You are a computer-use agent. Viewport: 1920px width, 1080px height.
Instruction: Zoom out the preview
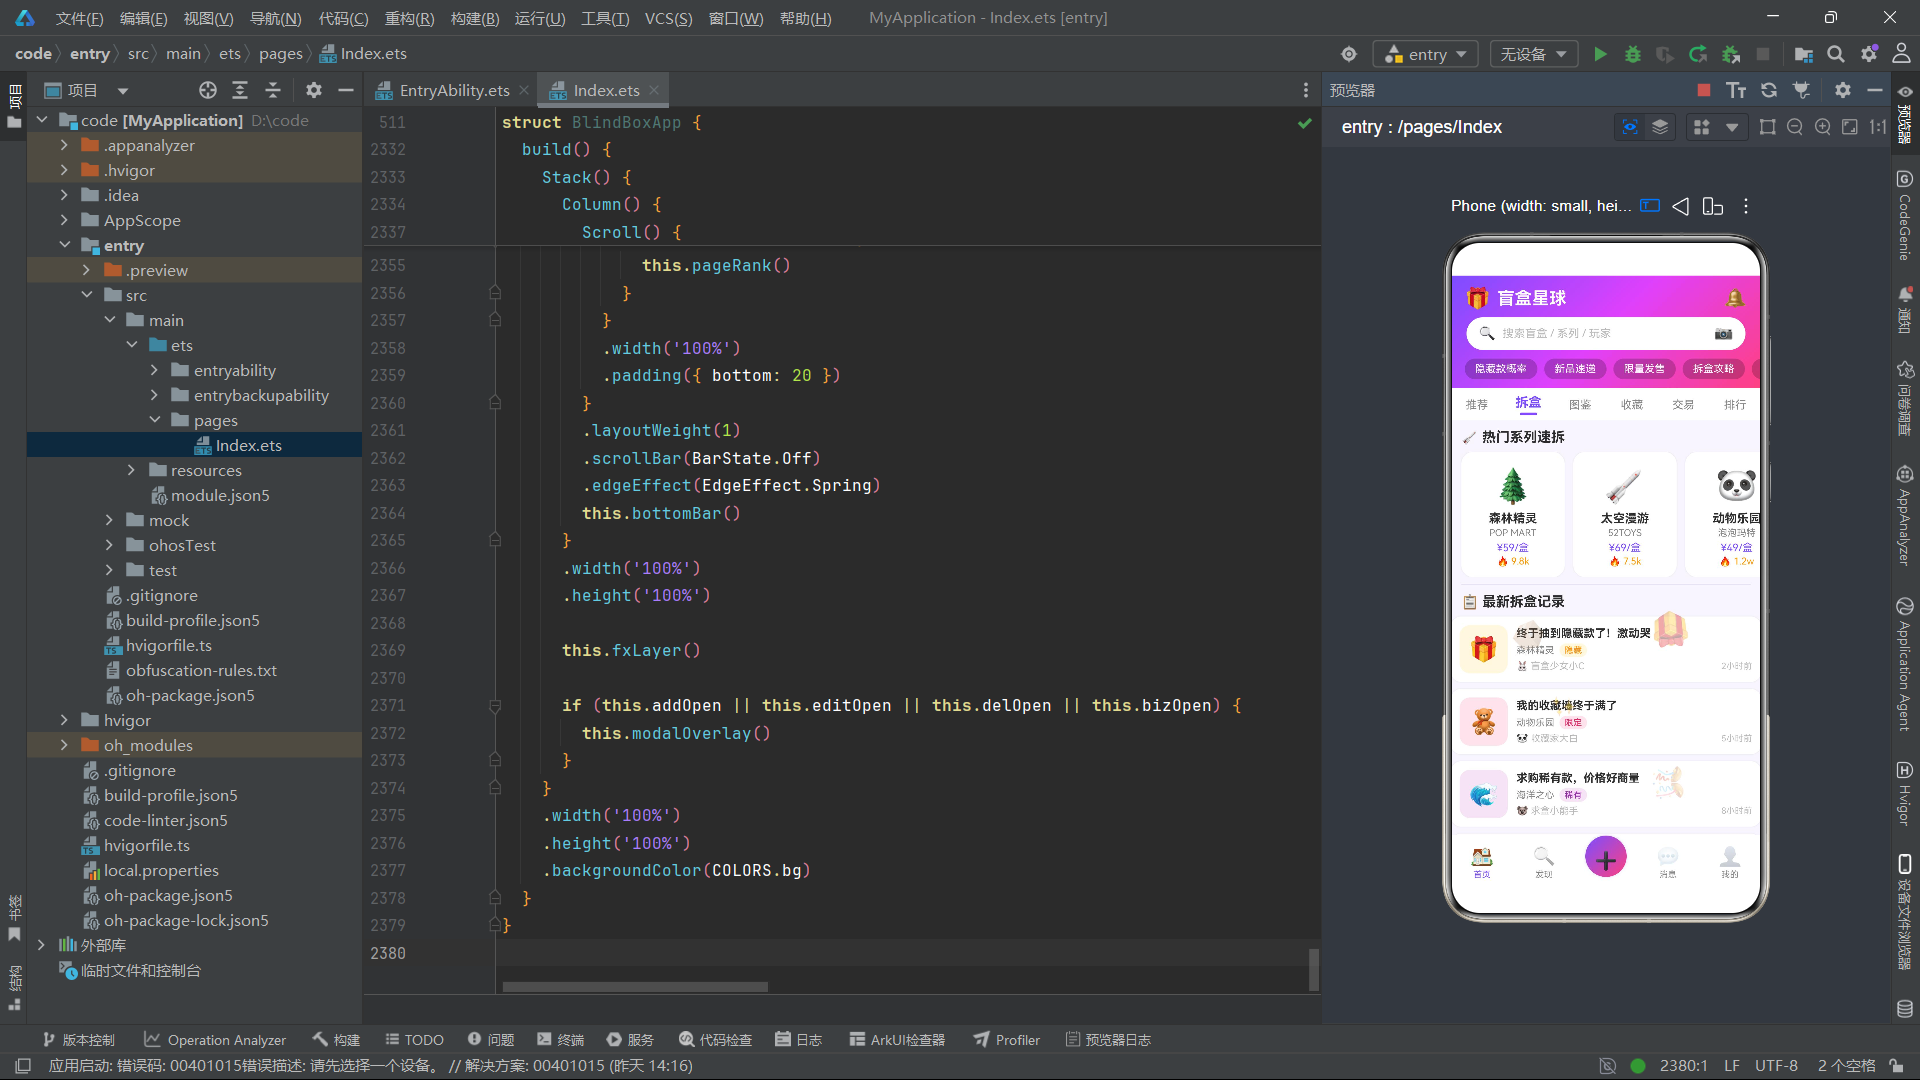click(x=1795, y=127)
